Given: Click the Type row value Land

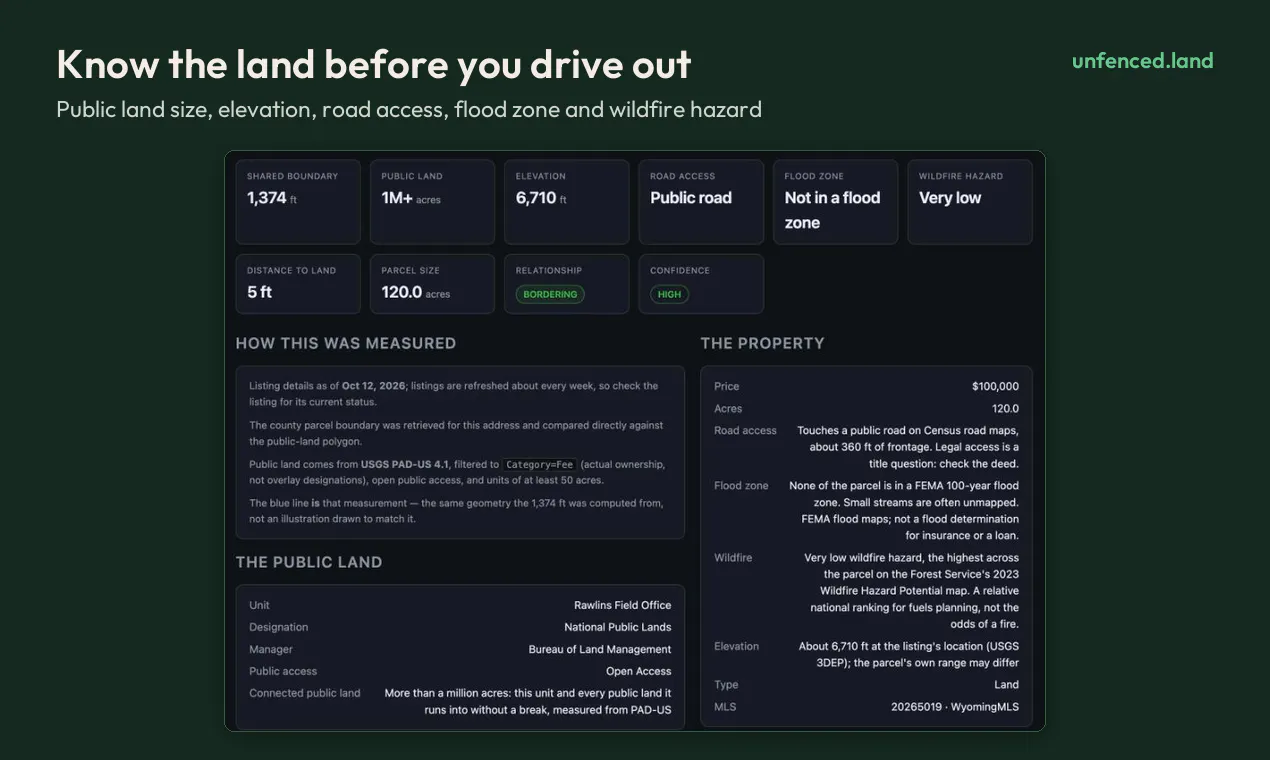Looking at the screenshot, I should [x=1007, y=685].
